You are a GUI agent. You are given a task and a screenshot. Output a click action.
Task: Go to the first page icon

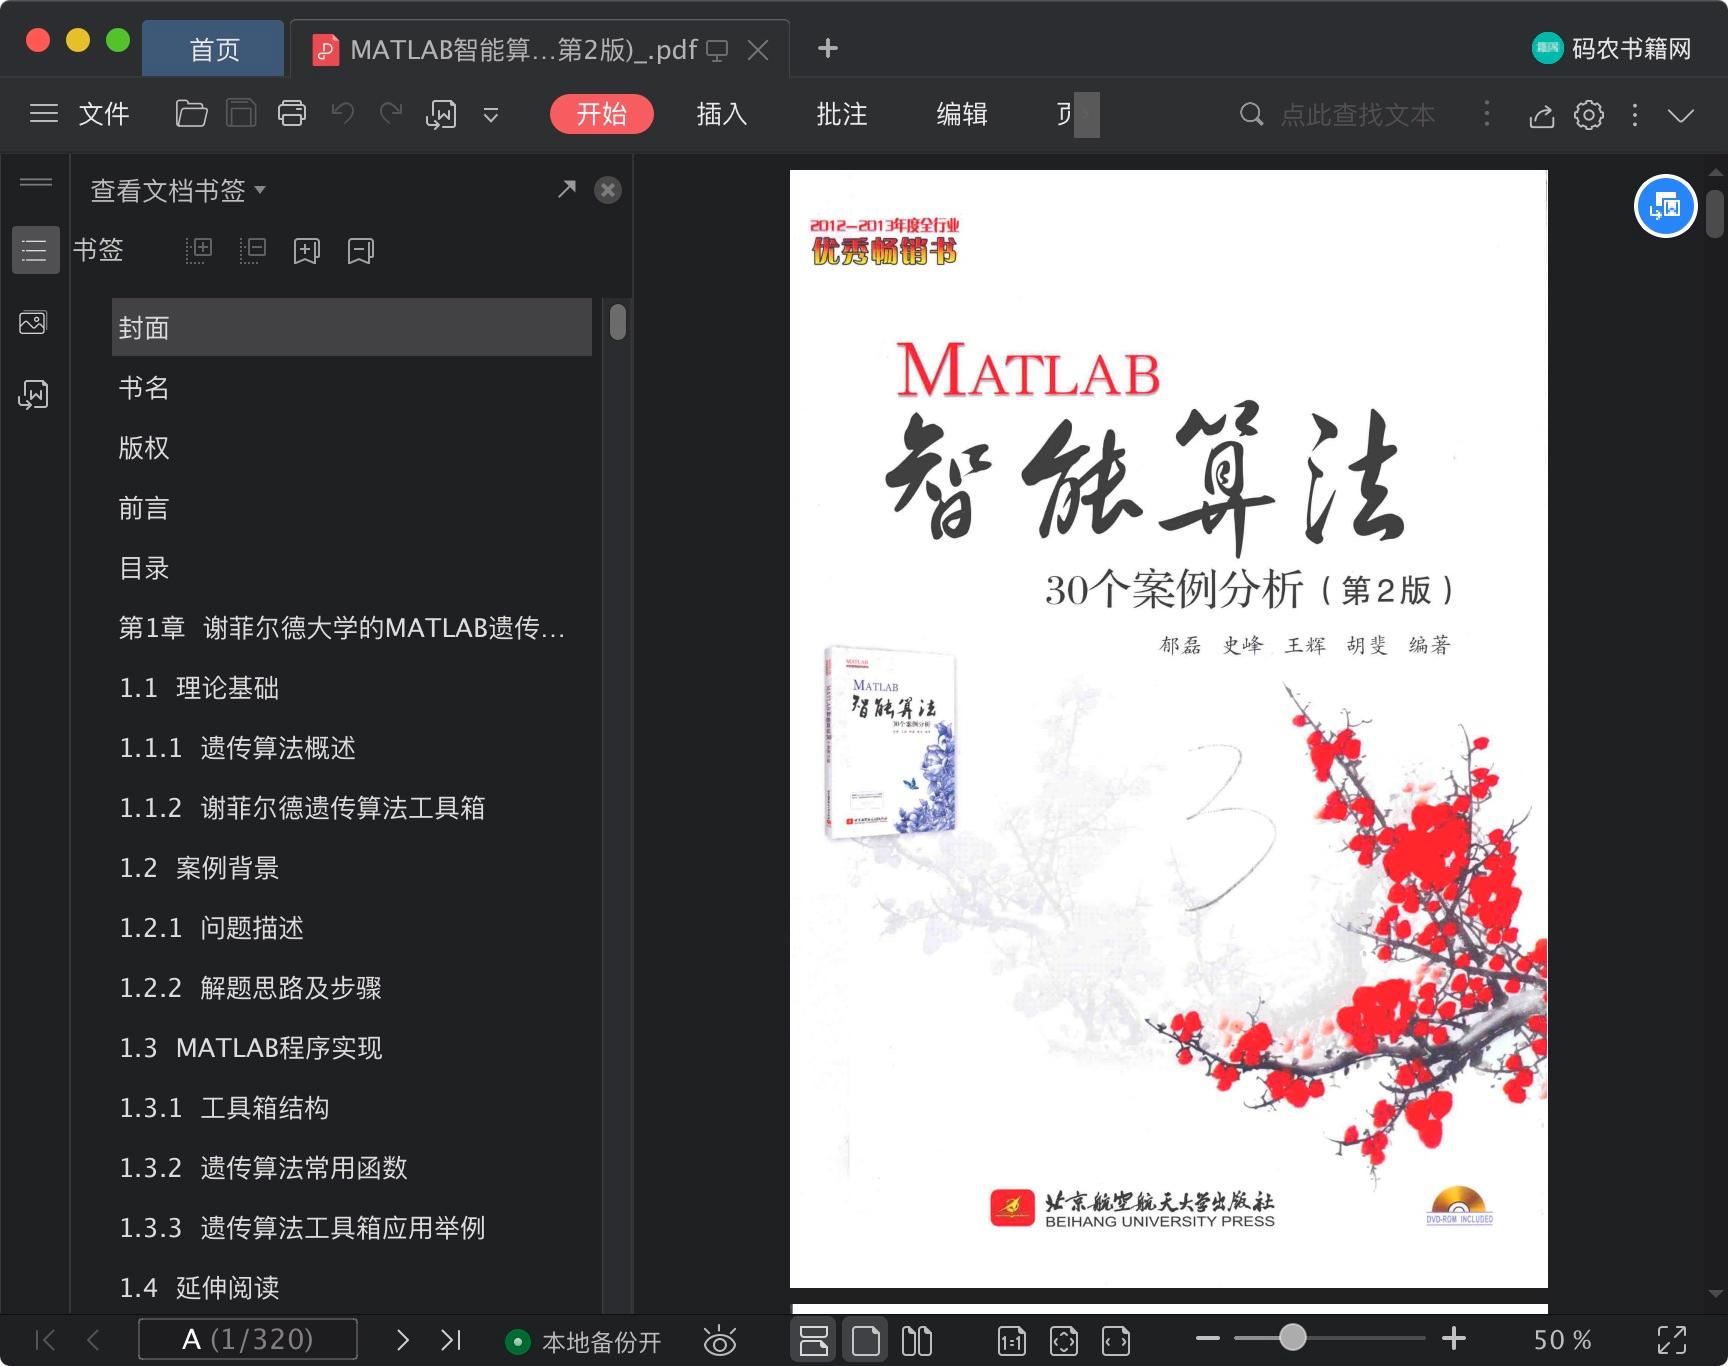point(45,1340)
